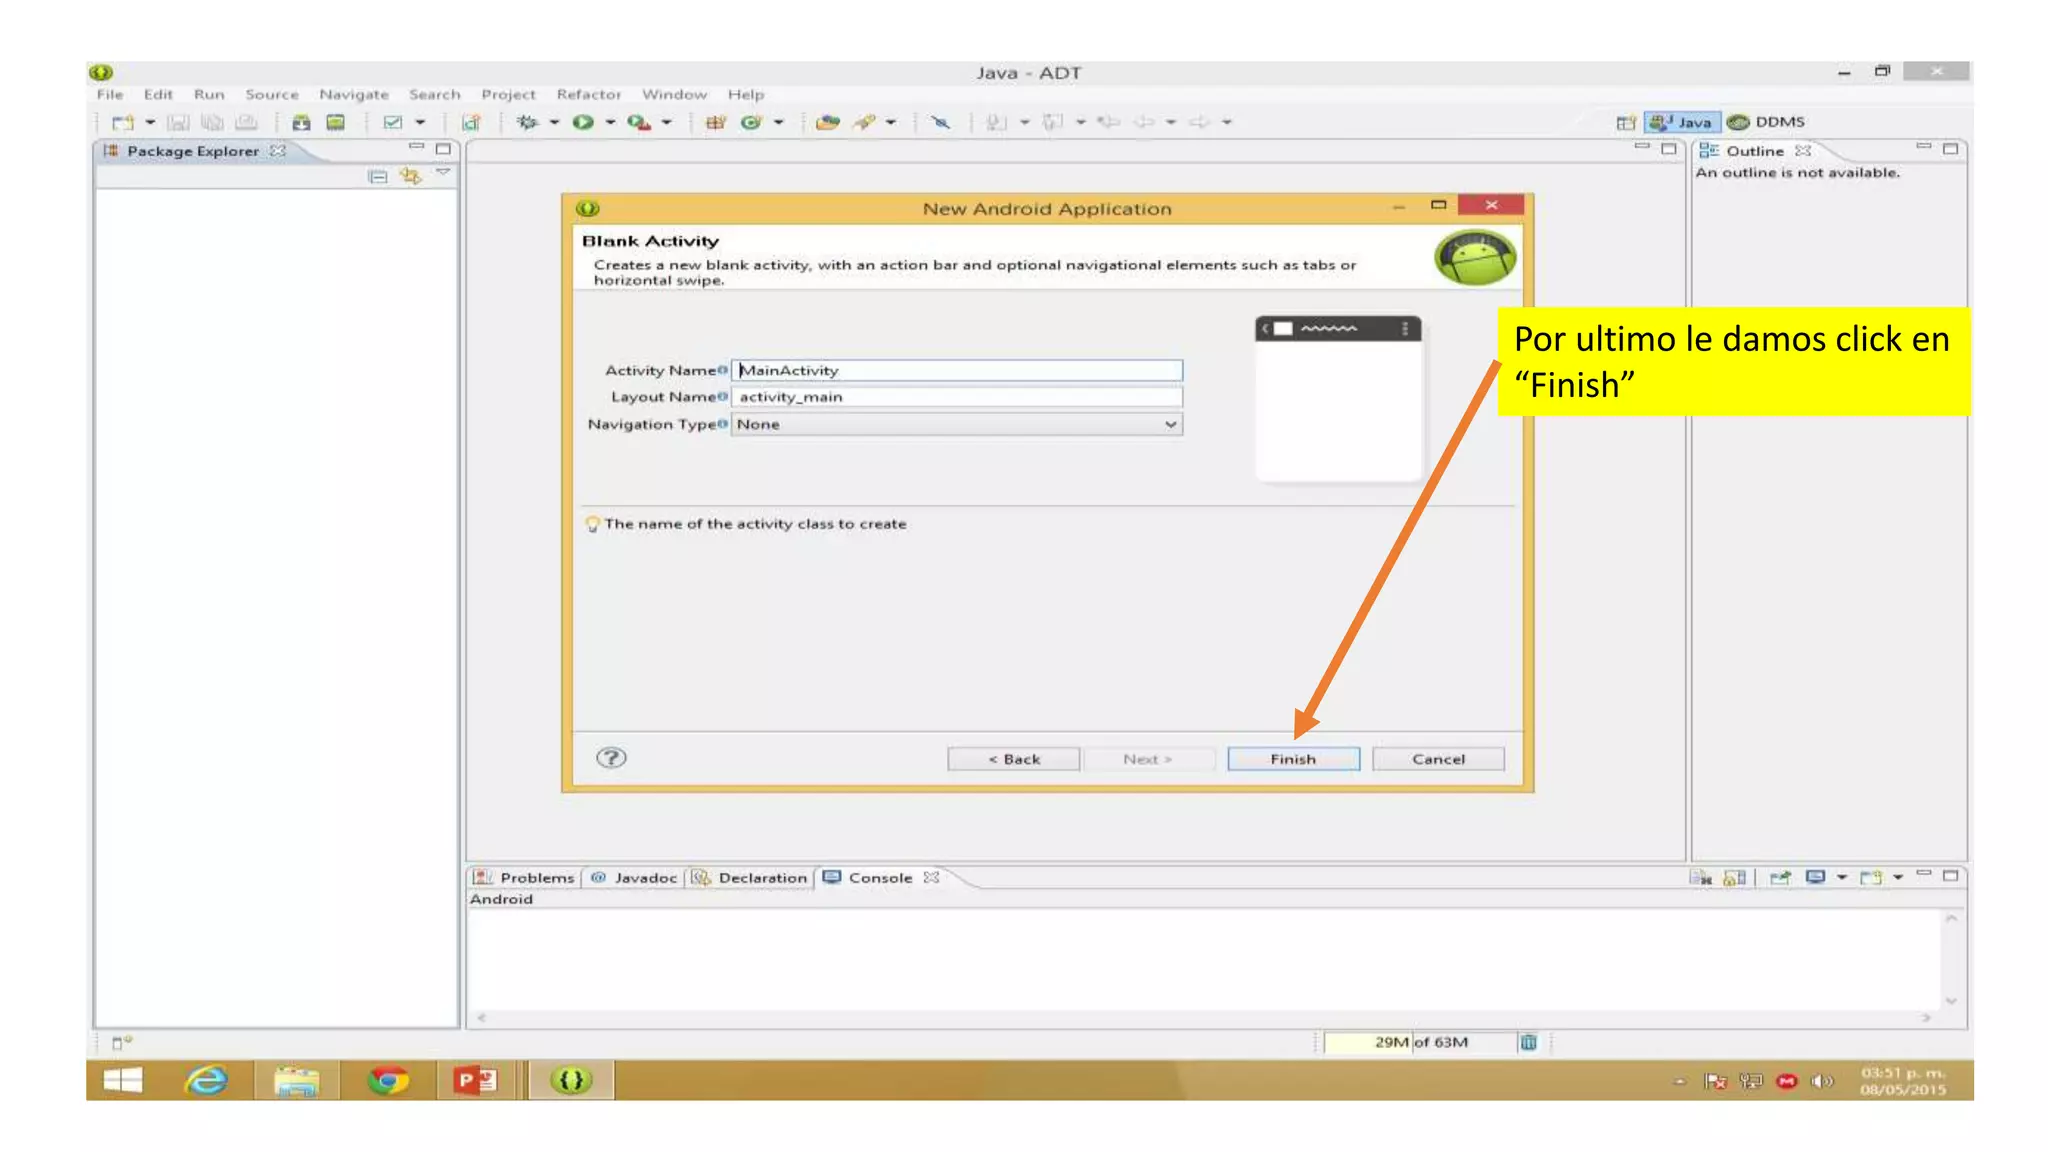Open the Android SDK Manager icon
The height and width of the screenshot is (1152, 2048).
(301, 122)
